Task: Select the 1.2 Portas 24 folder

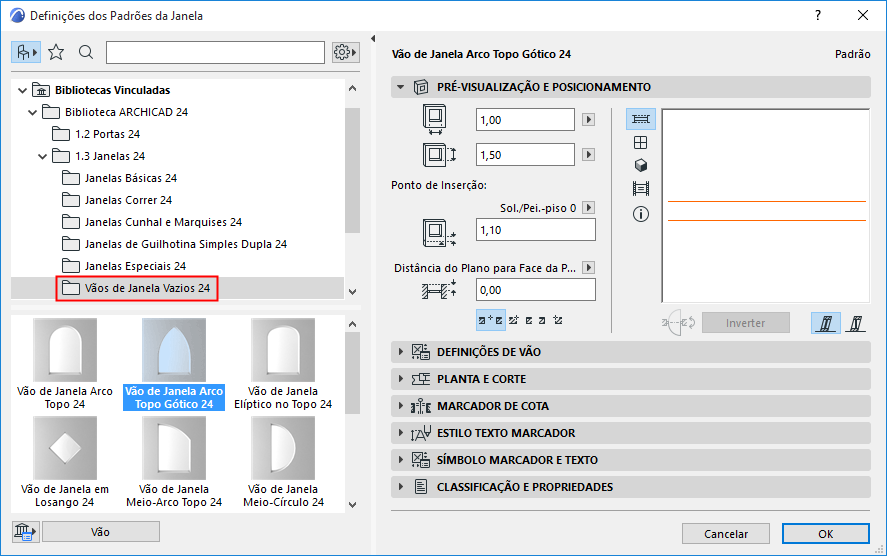Action: coord(96,134)
